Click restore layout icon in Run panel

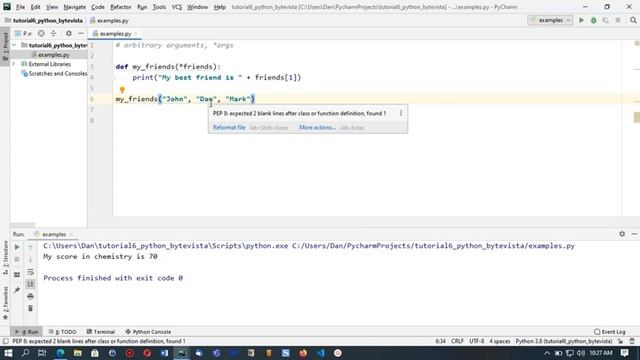coord(17,275)
